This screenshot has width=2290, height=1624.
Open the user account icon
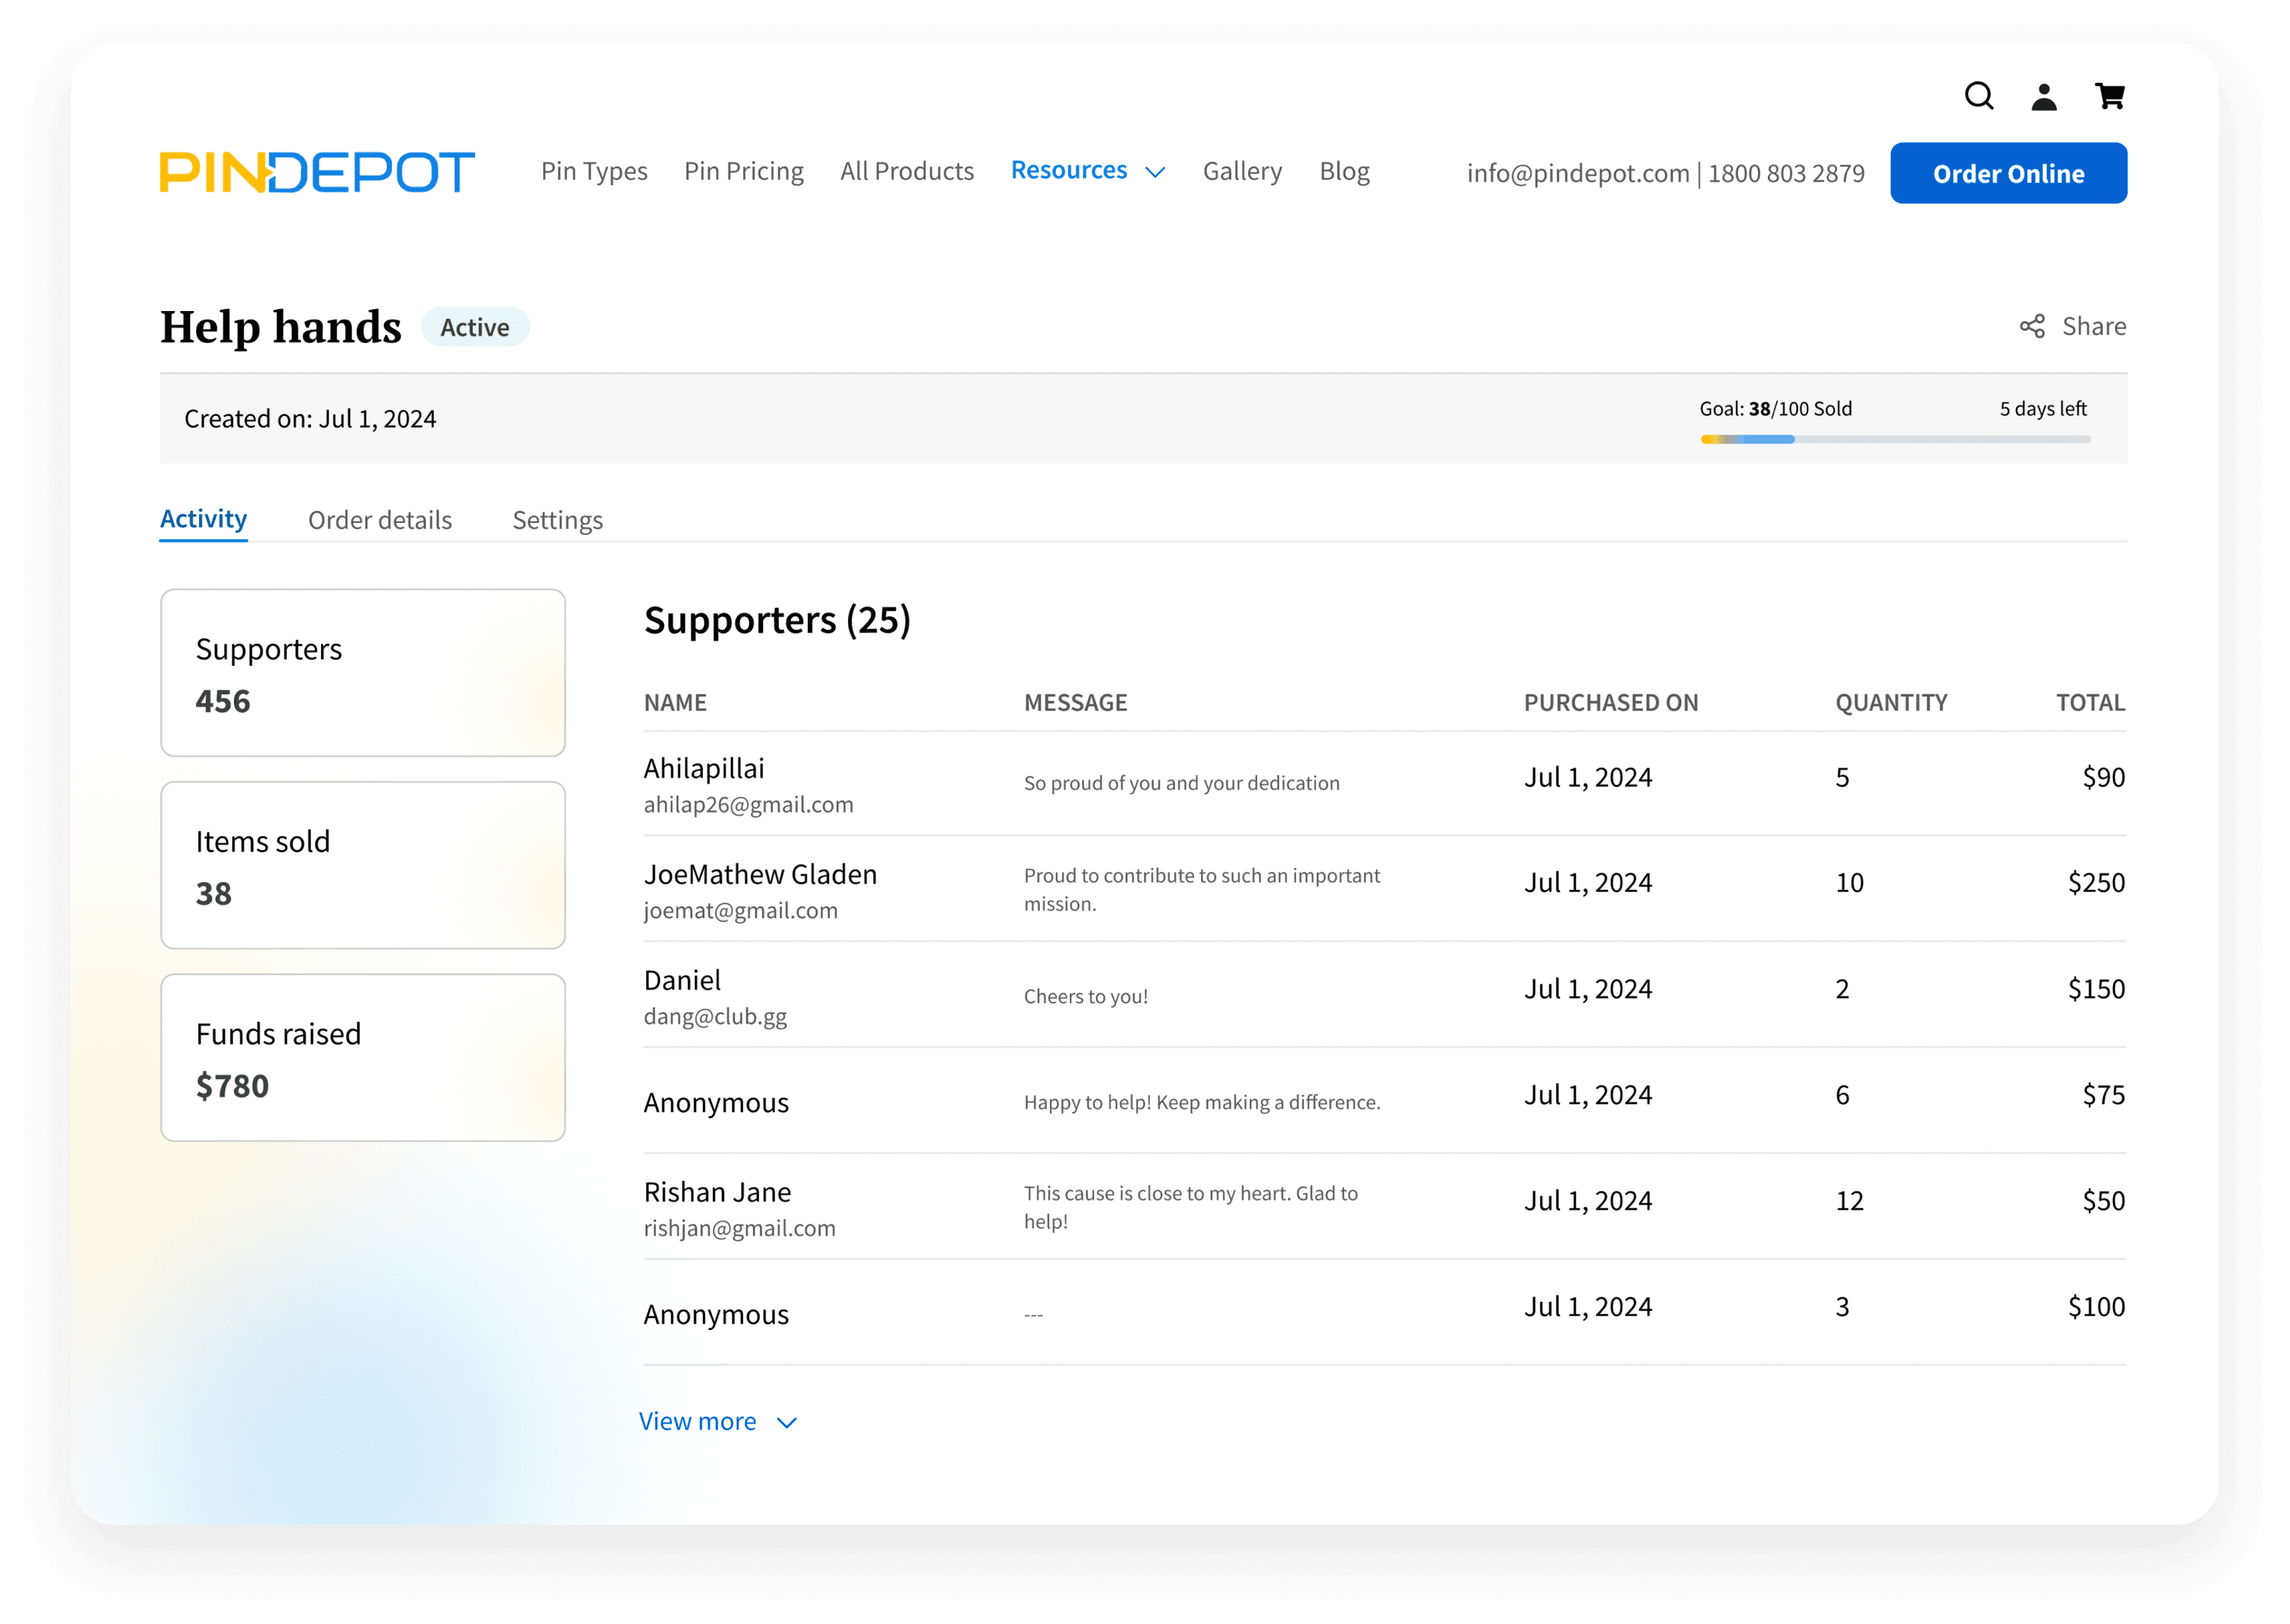click(x=2044, y=96)
